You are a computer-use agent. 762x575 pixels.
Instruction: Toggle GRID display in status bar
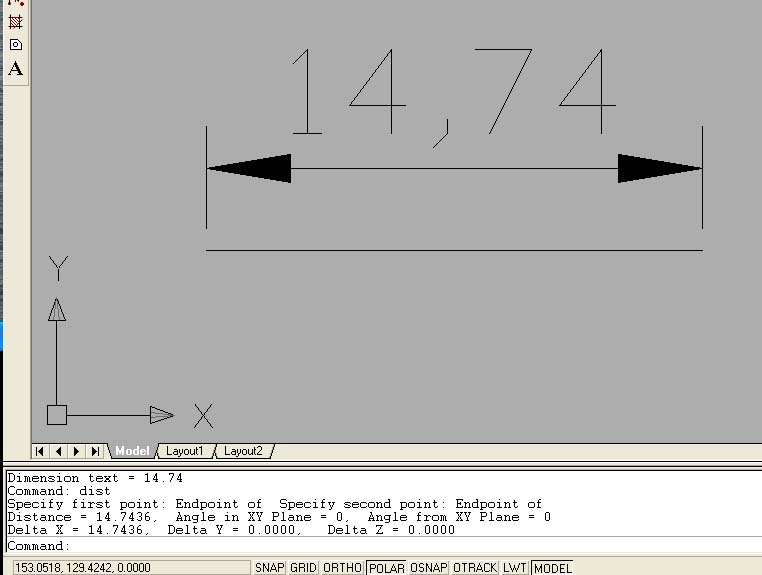(303, 568)
